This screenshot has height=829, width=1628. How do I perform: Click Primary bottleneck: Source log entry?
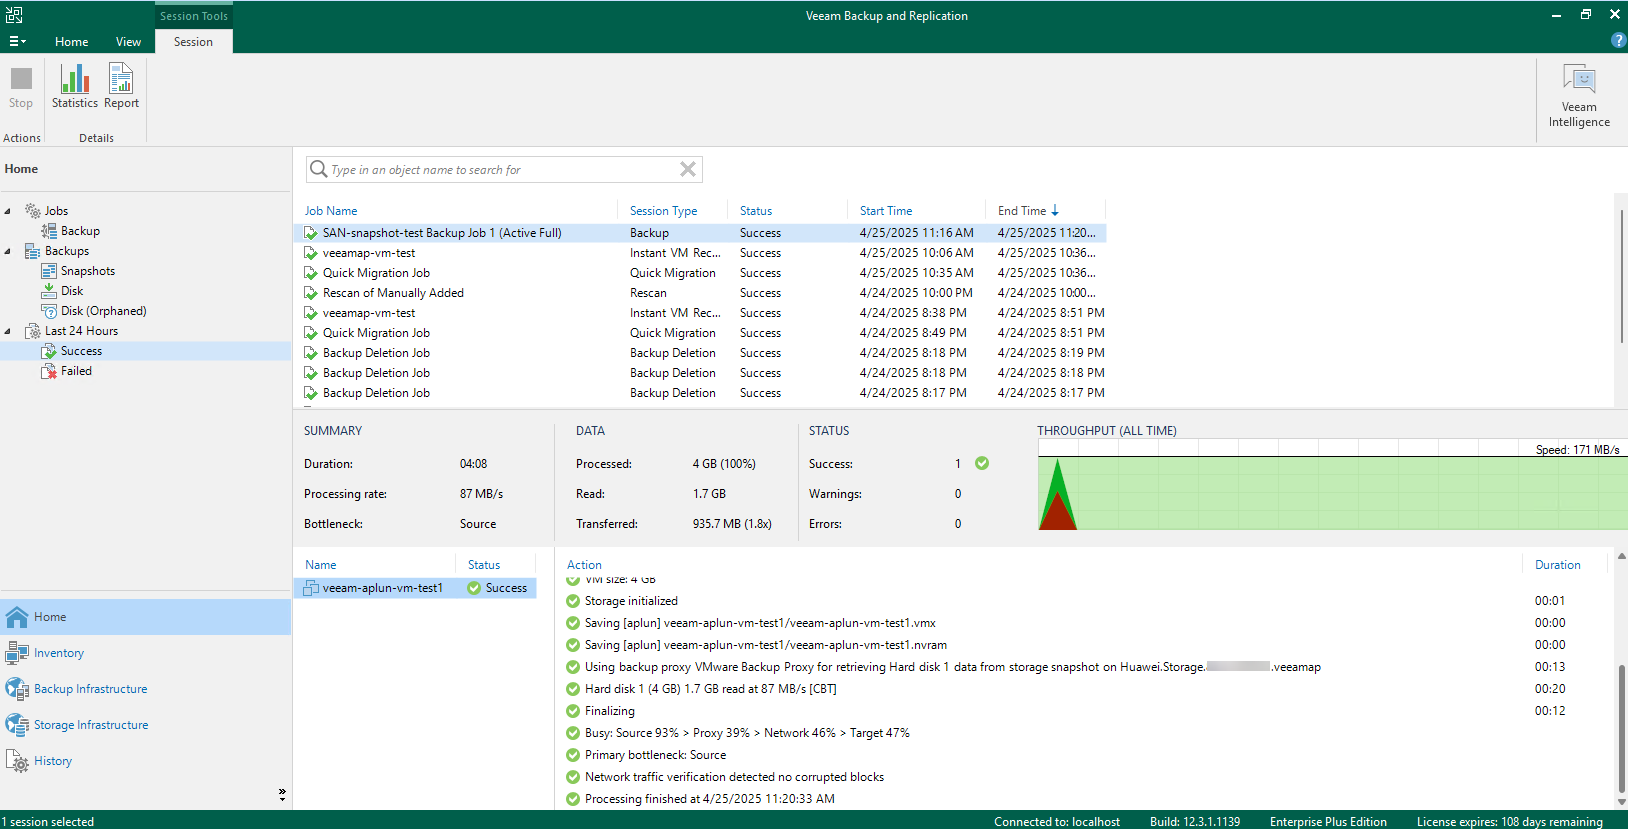click(655, 755)
